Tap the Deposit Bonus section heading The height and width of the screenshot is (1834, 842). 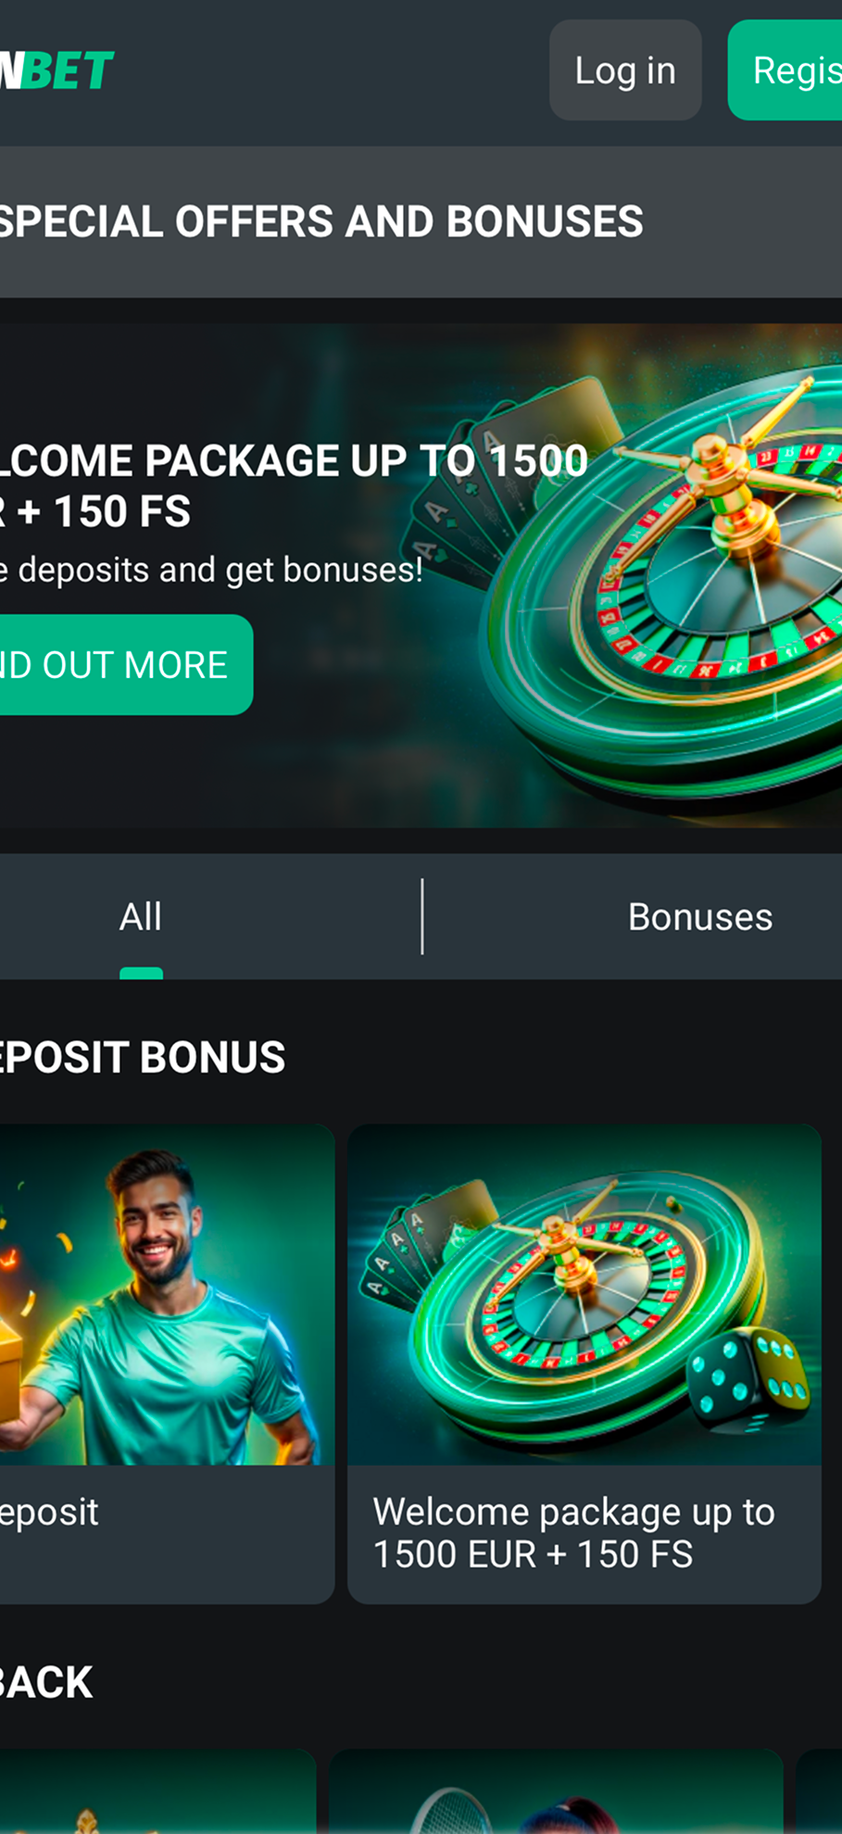click(x=142, y=1057)
